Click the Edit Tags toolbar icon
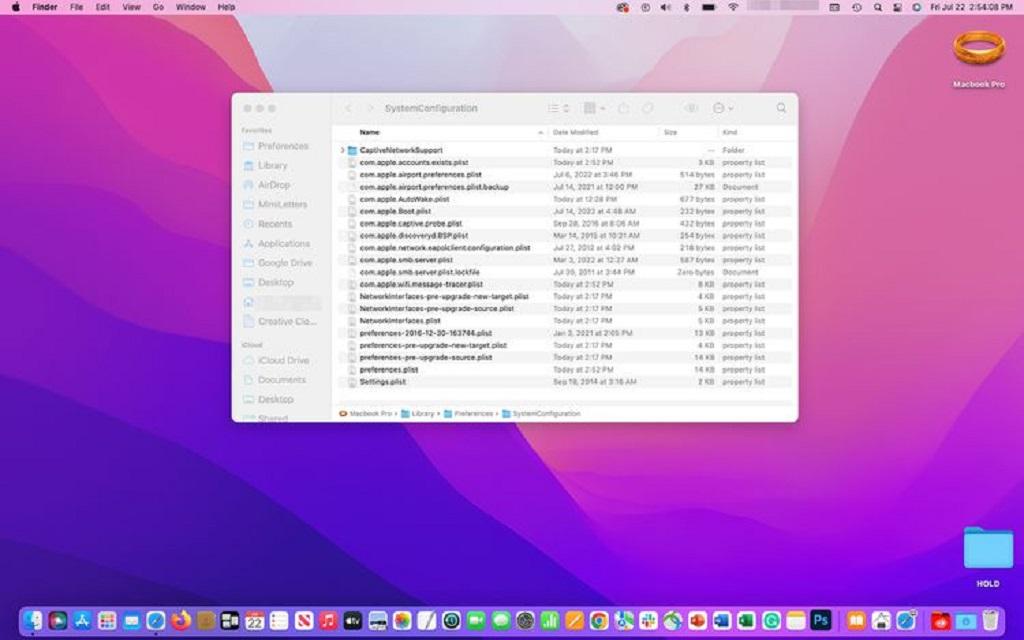 [647, 108]
